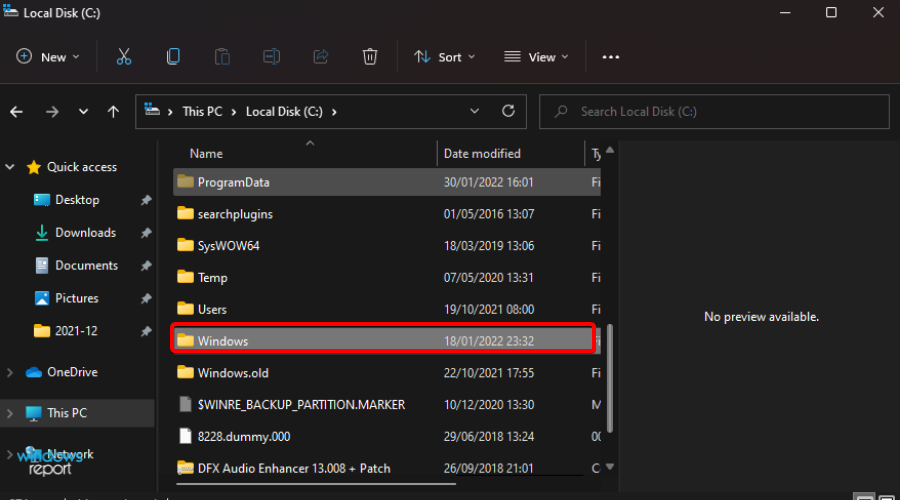Screen dimensions: 900x500
Task: Open Desktop in Quick access
Action: [77, 200]
